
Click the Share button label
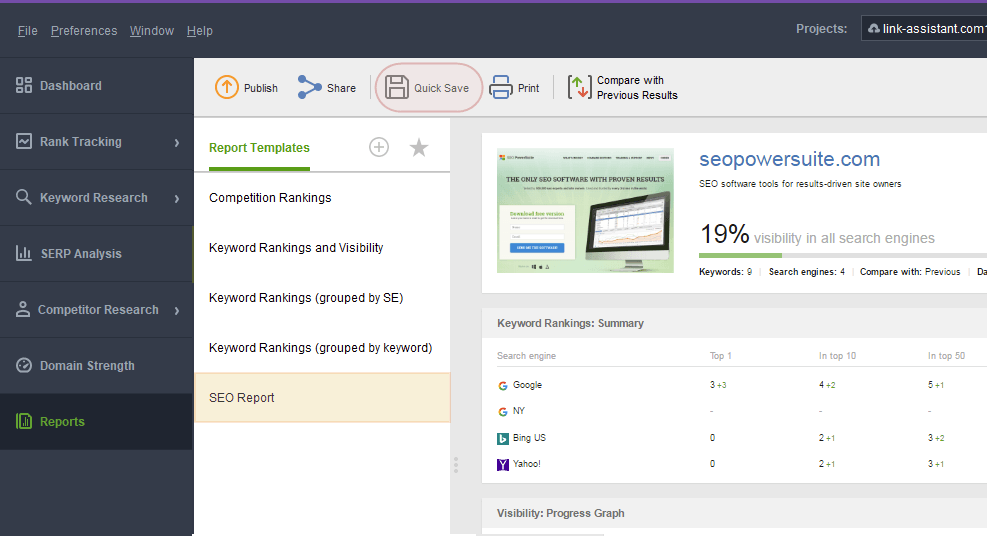(341, 88)
